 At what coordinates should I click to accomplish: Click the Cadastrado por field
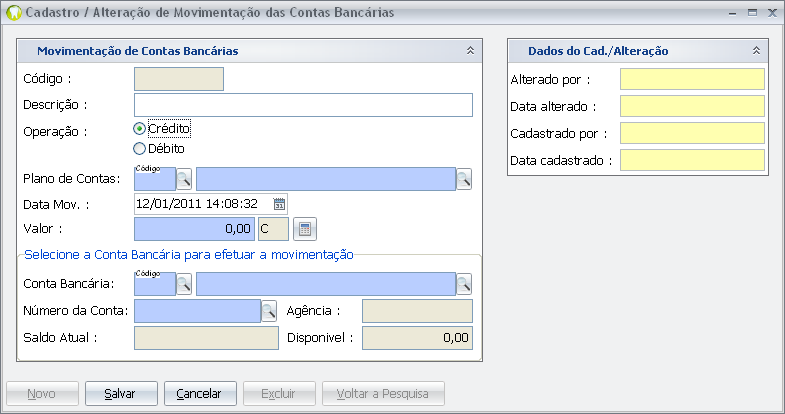point(692,133)
